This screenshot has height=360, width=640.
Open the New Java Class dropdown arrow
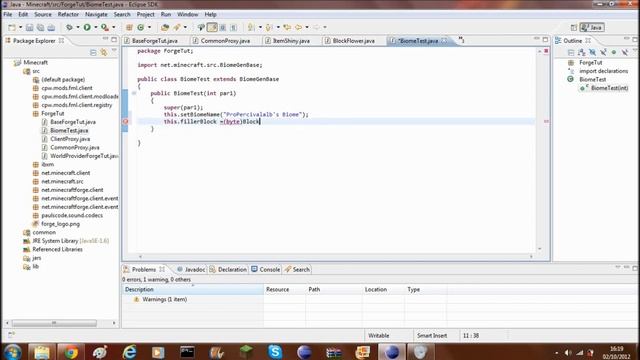coord(149,27)
